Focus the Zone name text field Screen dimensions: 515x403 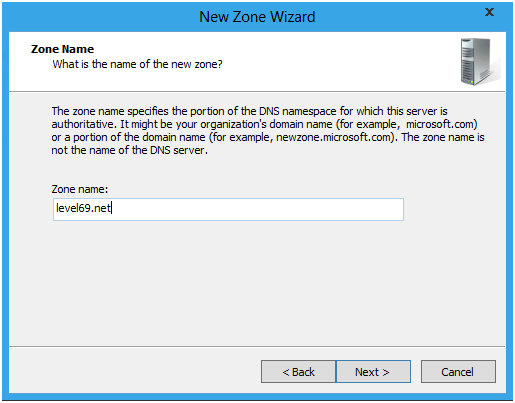coord(228,209)
